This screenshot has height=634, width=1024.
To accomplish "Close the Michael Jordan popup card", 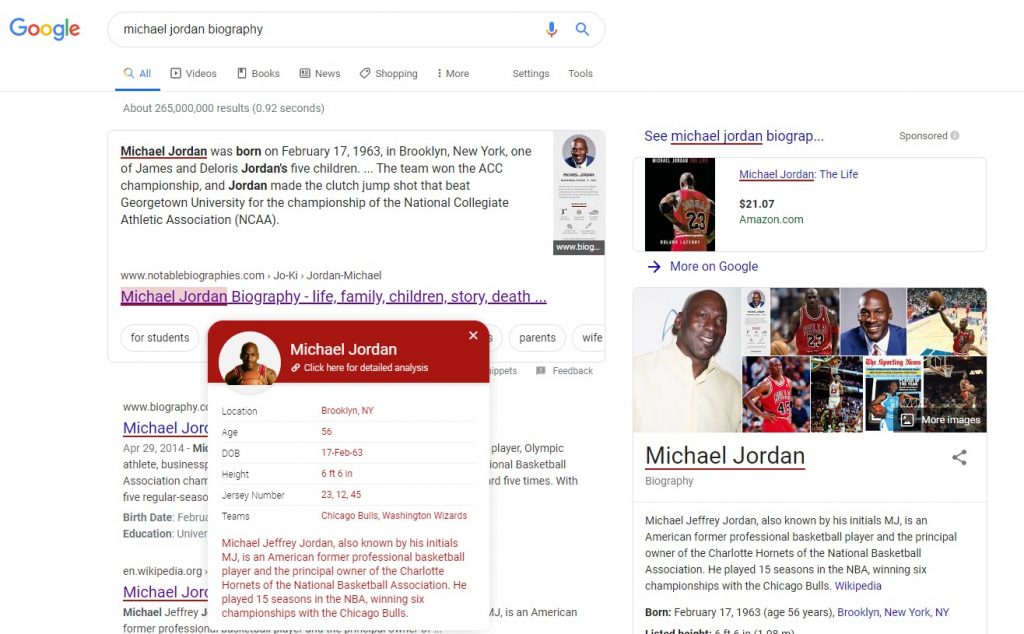I will pyautogui.click(x=473, y=336).
